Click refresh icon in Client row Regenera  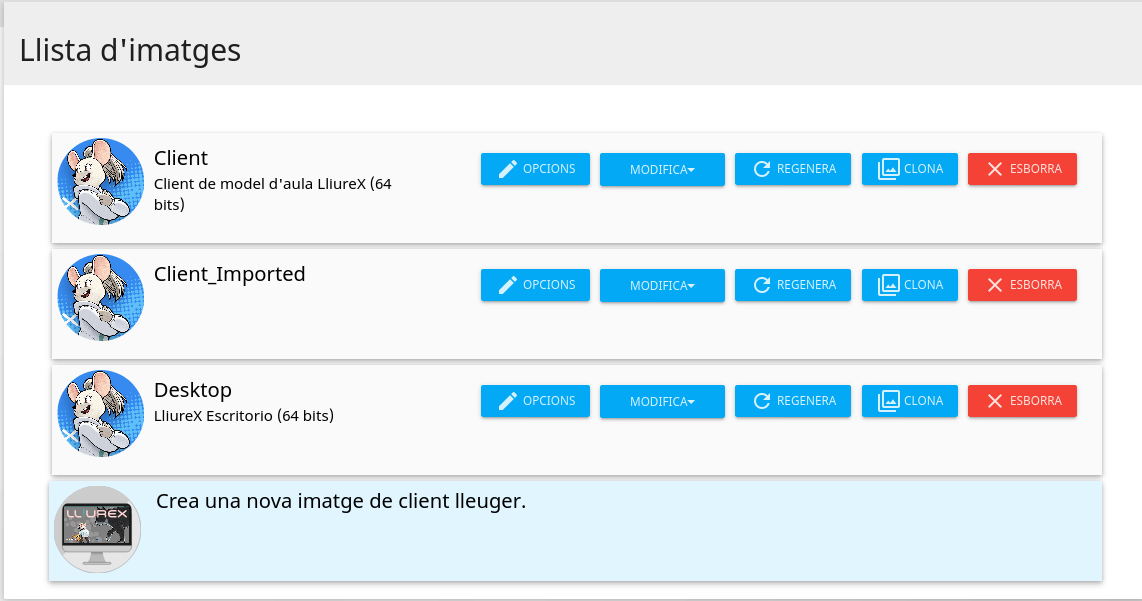762,169
